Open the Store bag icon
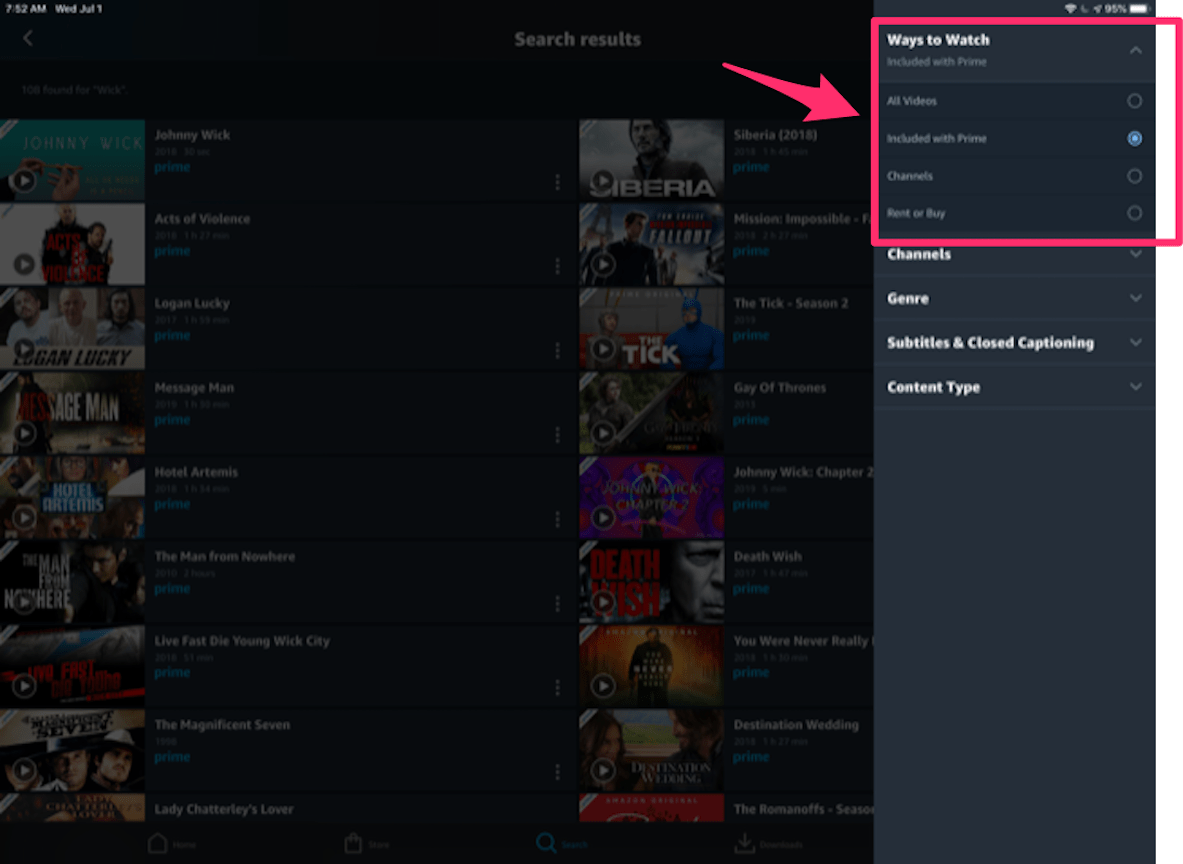 click(353, 843)
